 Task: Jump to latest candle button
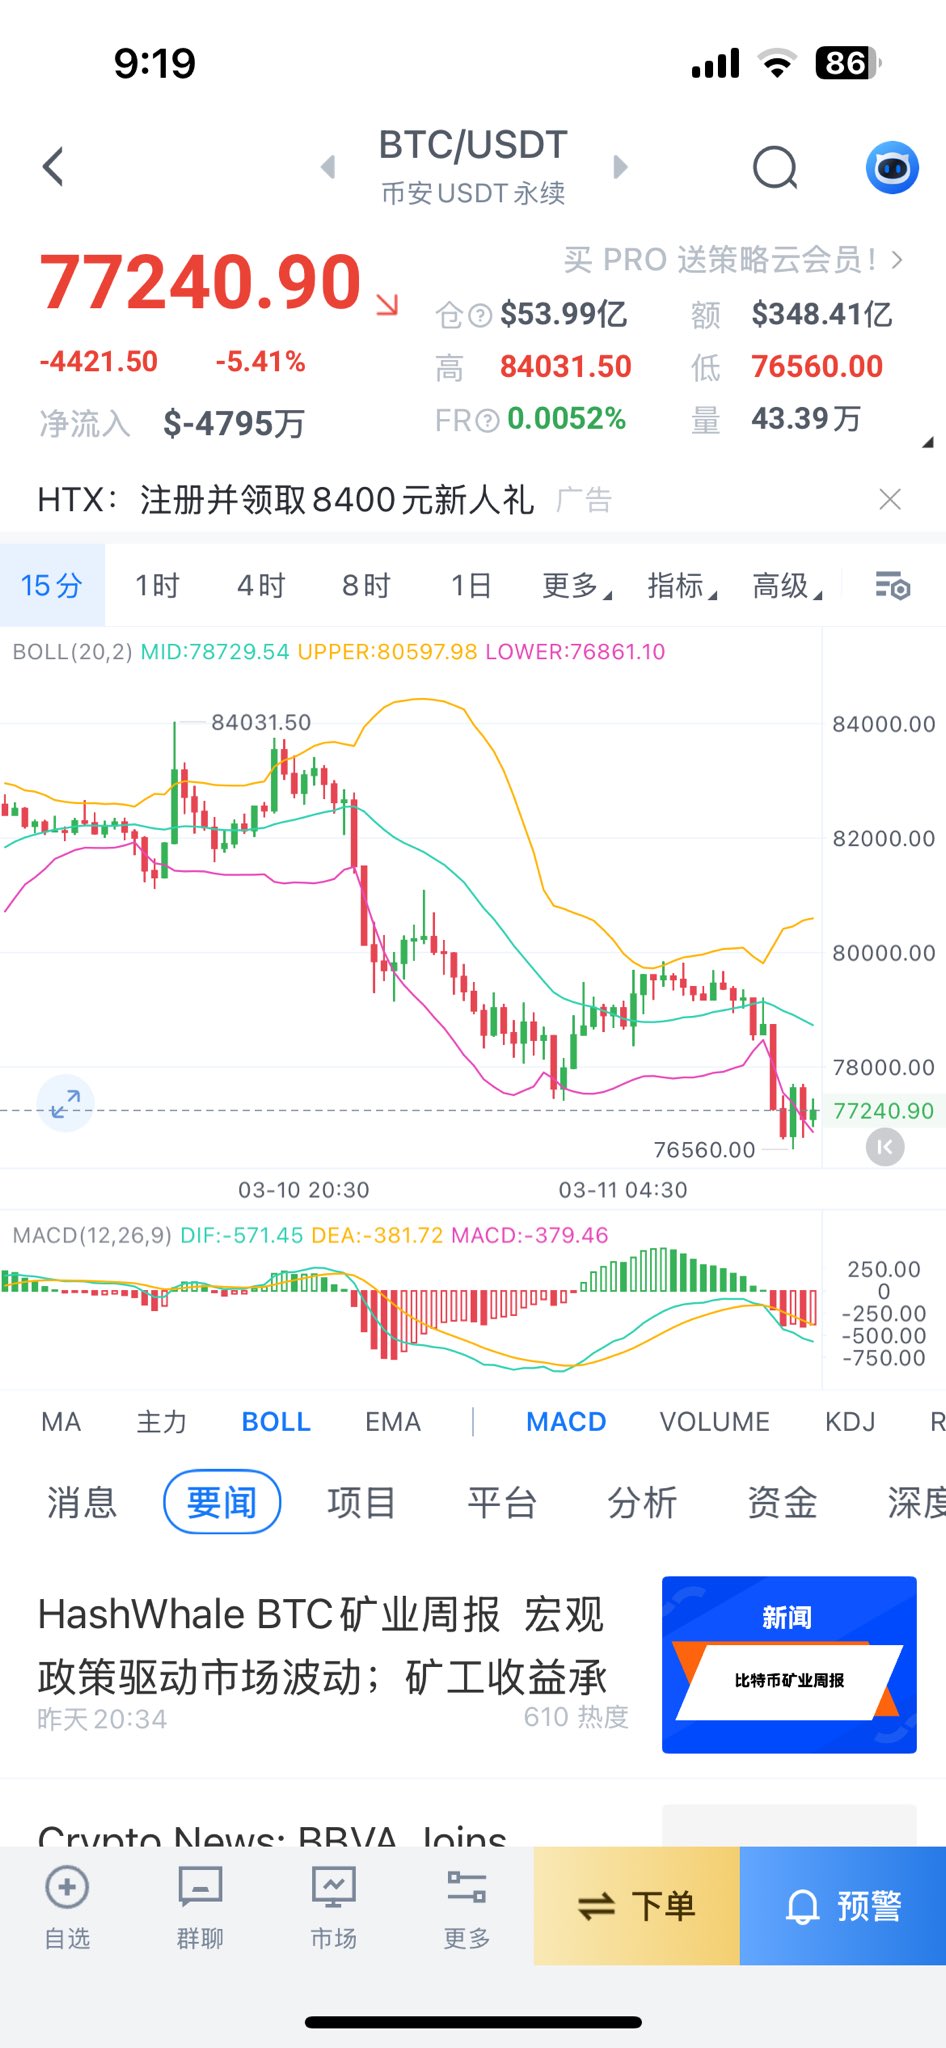pos(885,1147)
